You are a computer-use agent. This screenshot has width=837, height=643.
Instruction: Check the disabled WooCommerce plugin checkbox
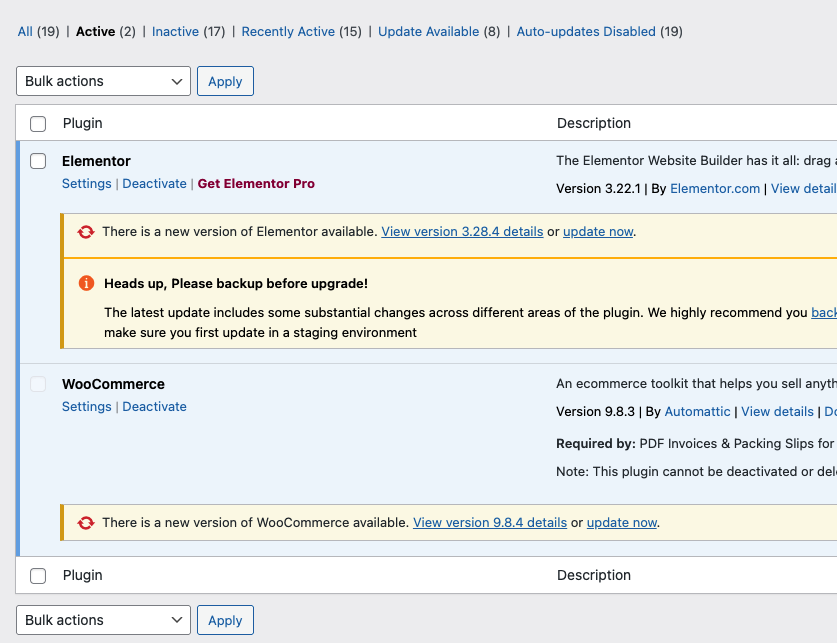[x=38, y=384]
